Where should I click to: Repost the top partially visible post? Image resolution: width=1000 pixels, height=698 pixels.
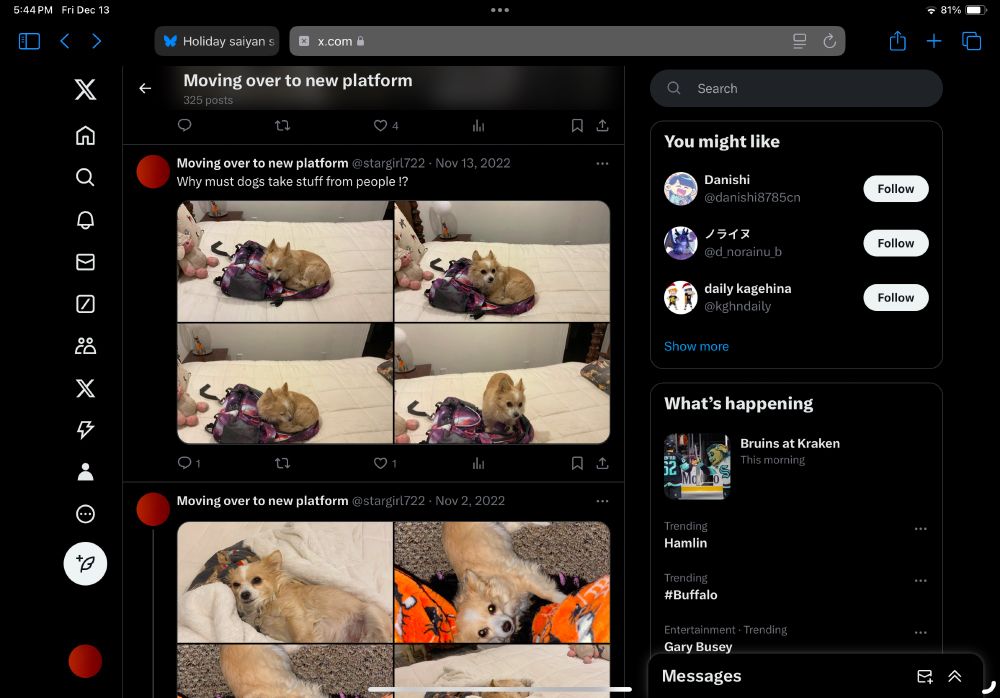283,125
